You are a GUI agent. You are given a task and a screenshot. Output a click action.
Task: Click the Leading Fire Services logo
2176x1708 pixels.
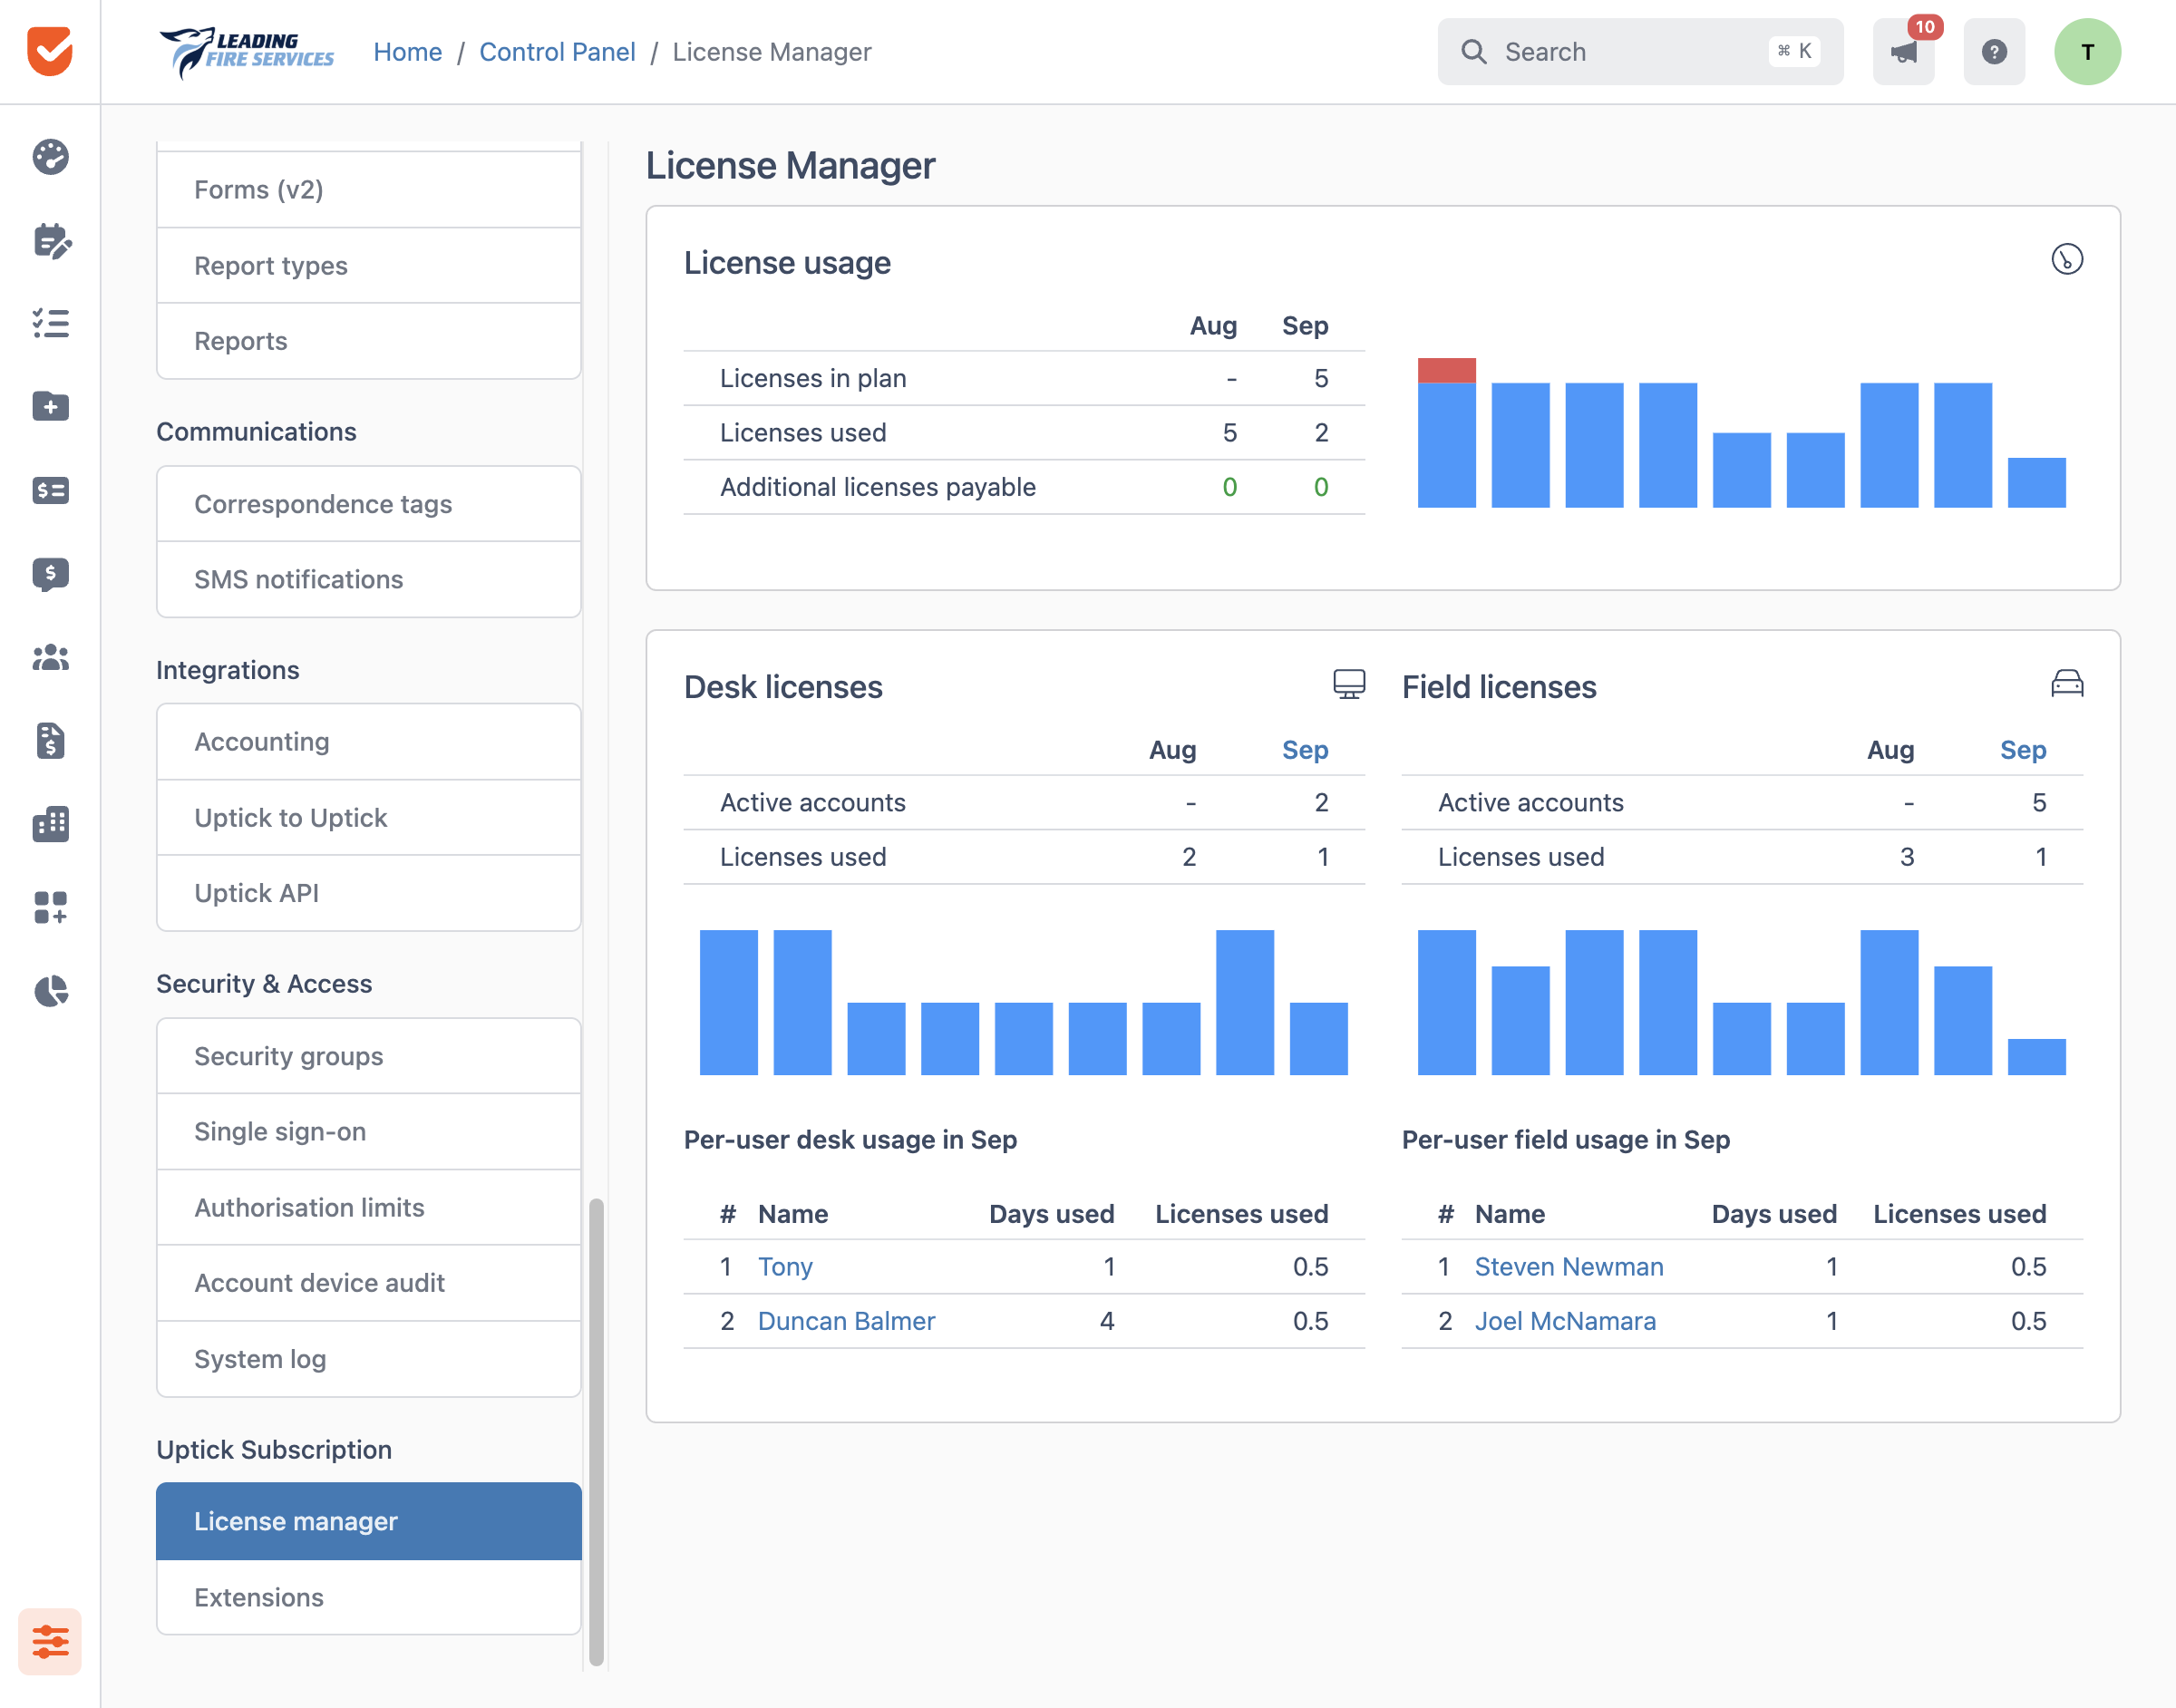[x=246, y=52]
